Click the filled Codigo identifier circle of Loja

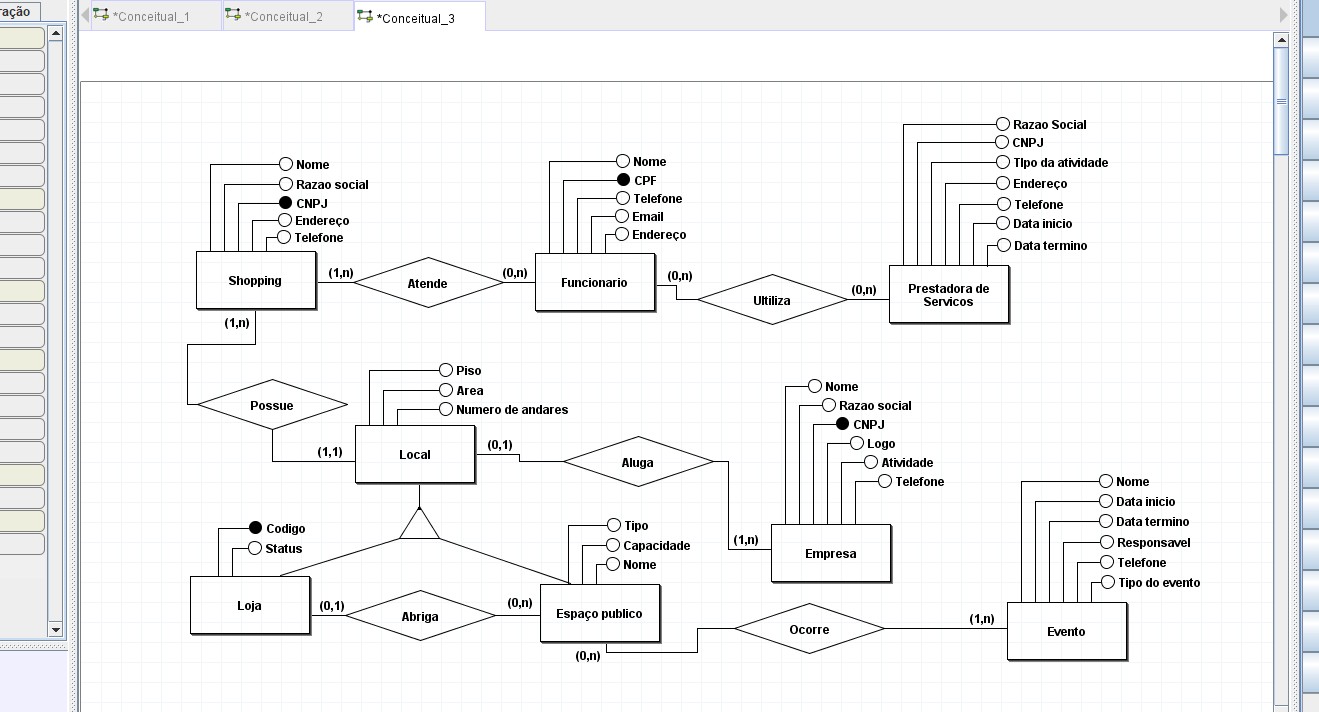[255, 528]
